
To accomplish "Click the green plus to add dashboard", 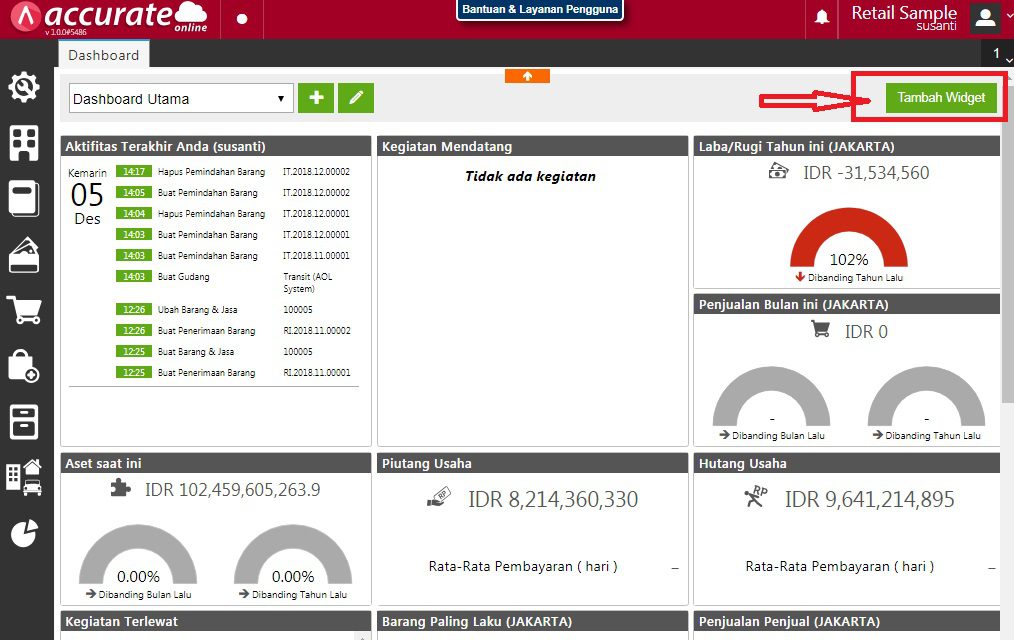I will pyautogui.click(x=315, y=98).
